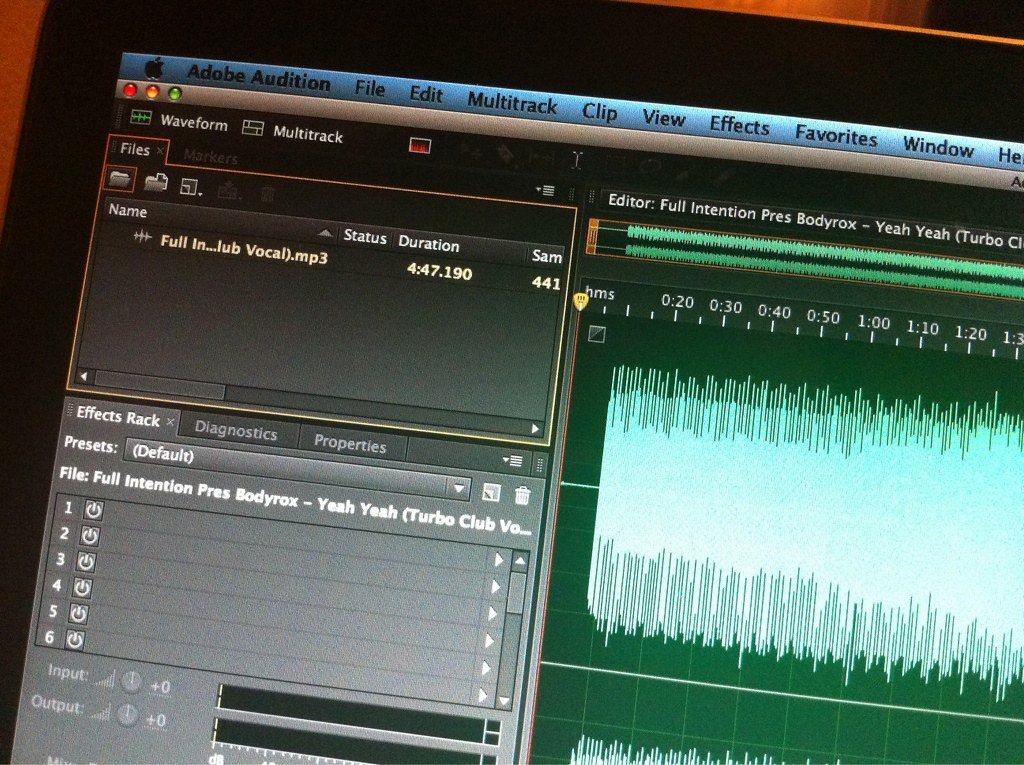Viewport: 1024px width, 765px height.
Task: Open the Effects Rack panel options menu
Action: 513,461
